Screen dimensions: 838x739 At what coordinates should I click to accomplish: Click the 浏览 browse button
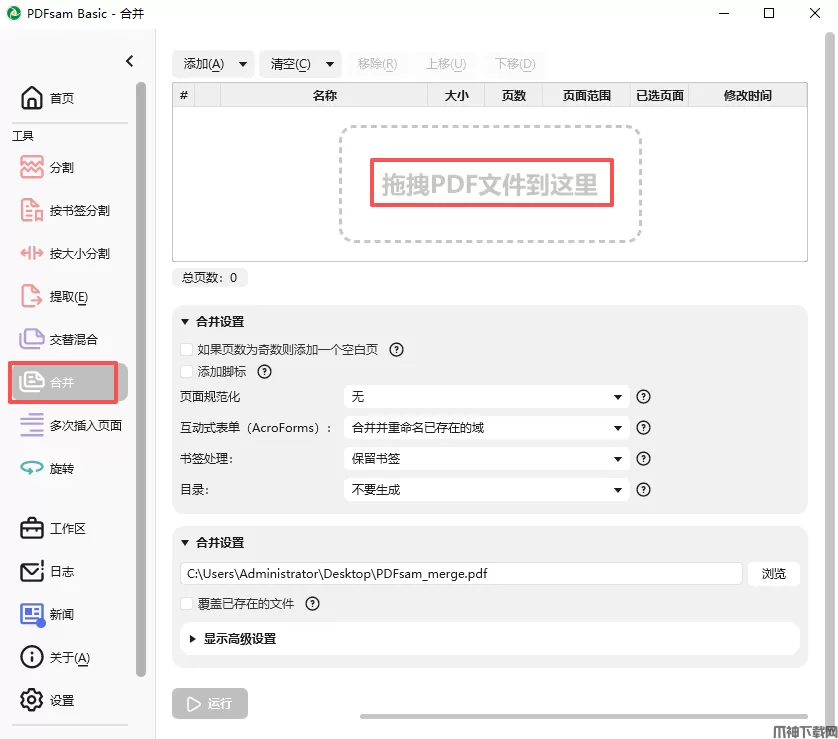pyautogui.click(x=774, y=574)
